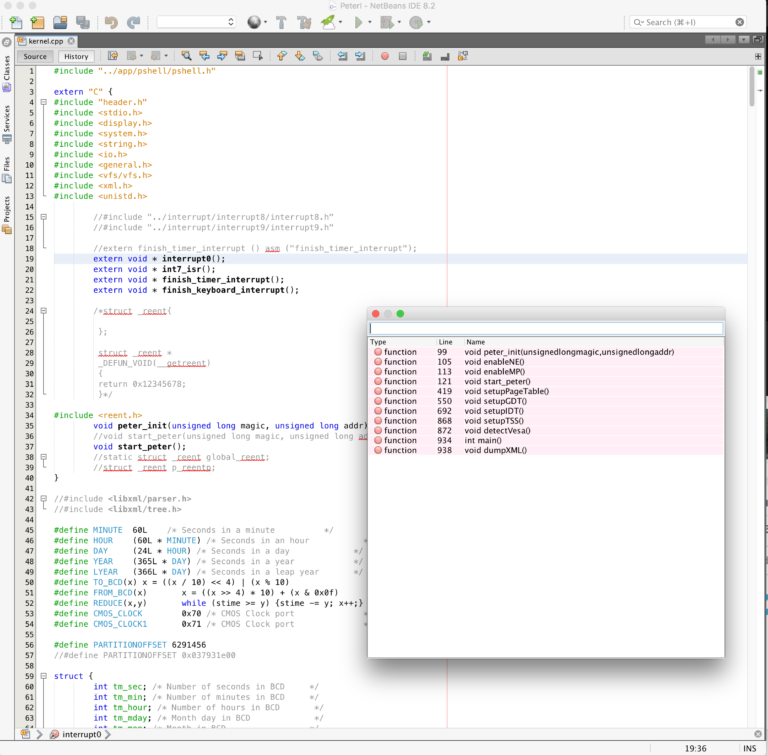Image resolution: width=768 pixels, height=755 pixels.
Task: Click the New Project icon
Action: point(37,23)
